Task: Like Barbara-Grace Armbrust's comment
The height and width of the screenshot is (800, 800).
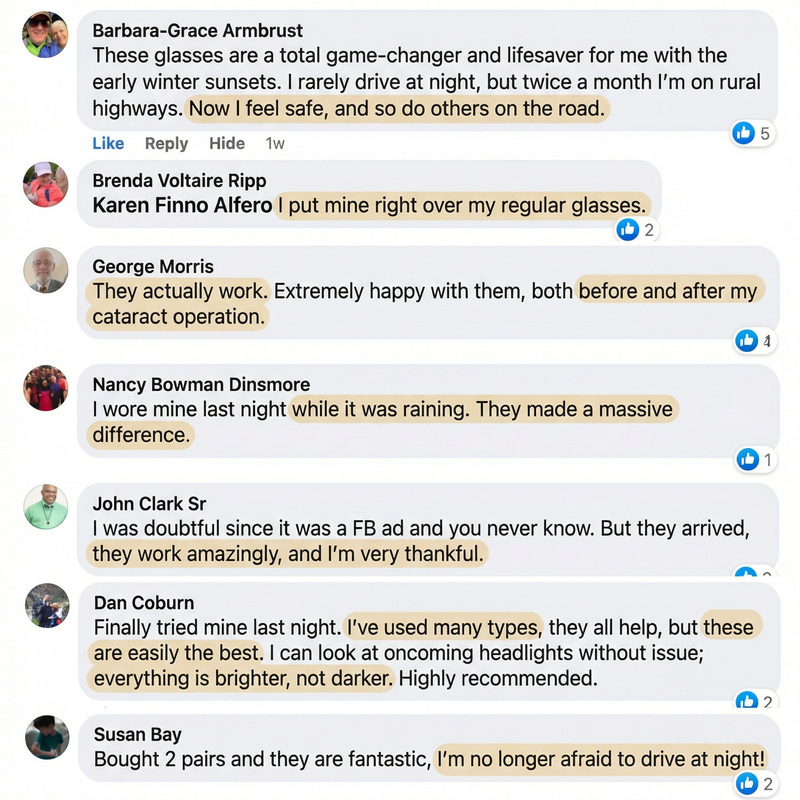Action: coord(108,143)
